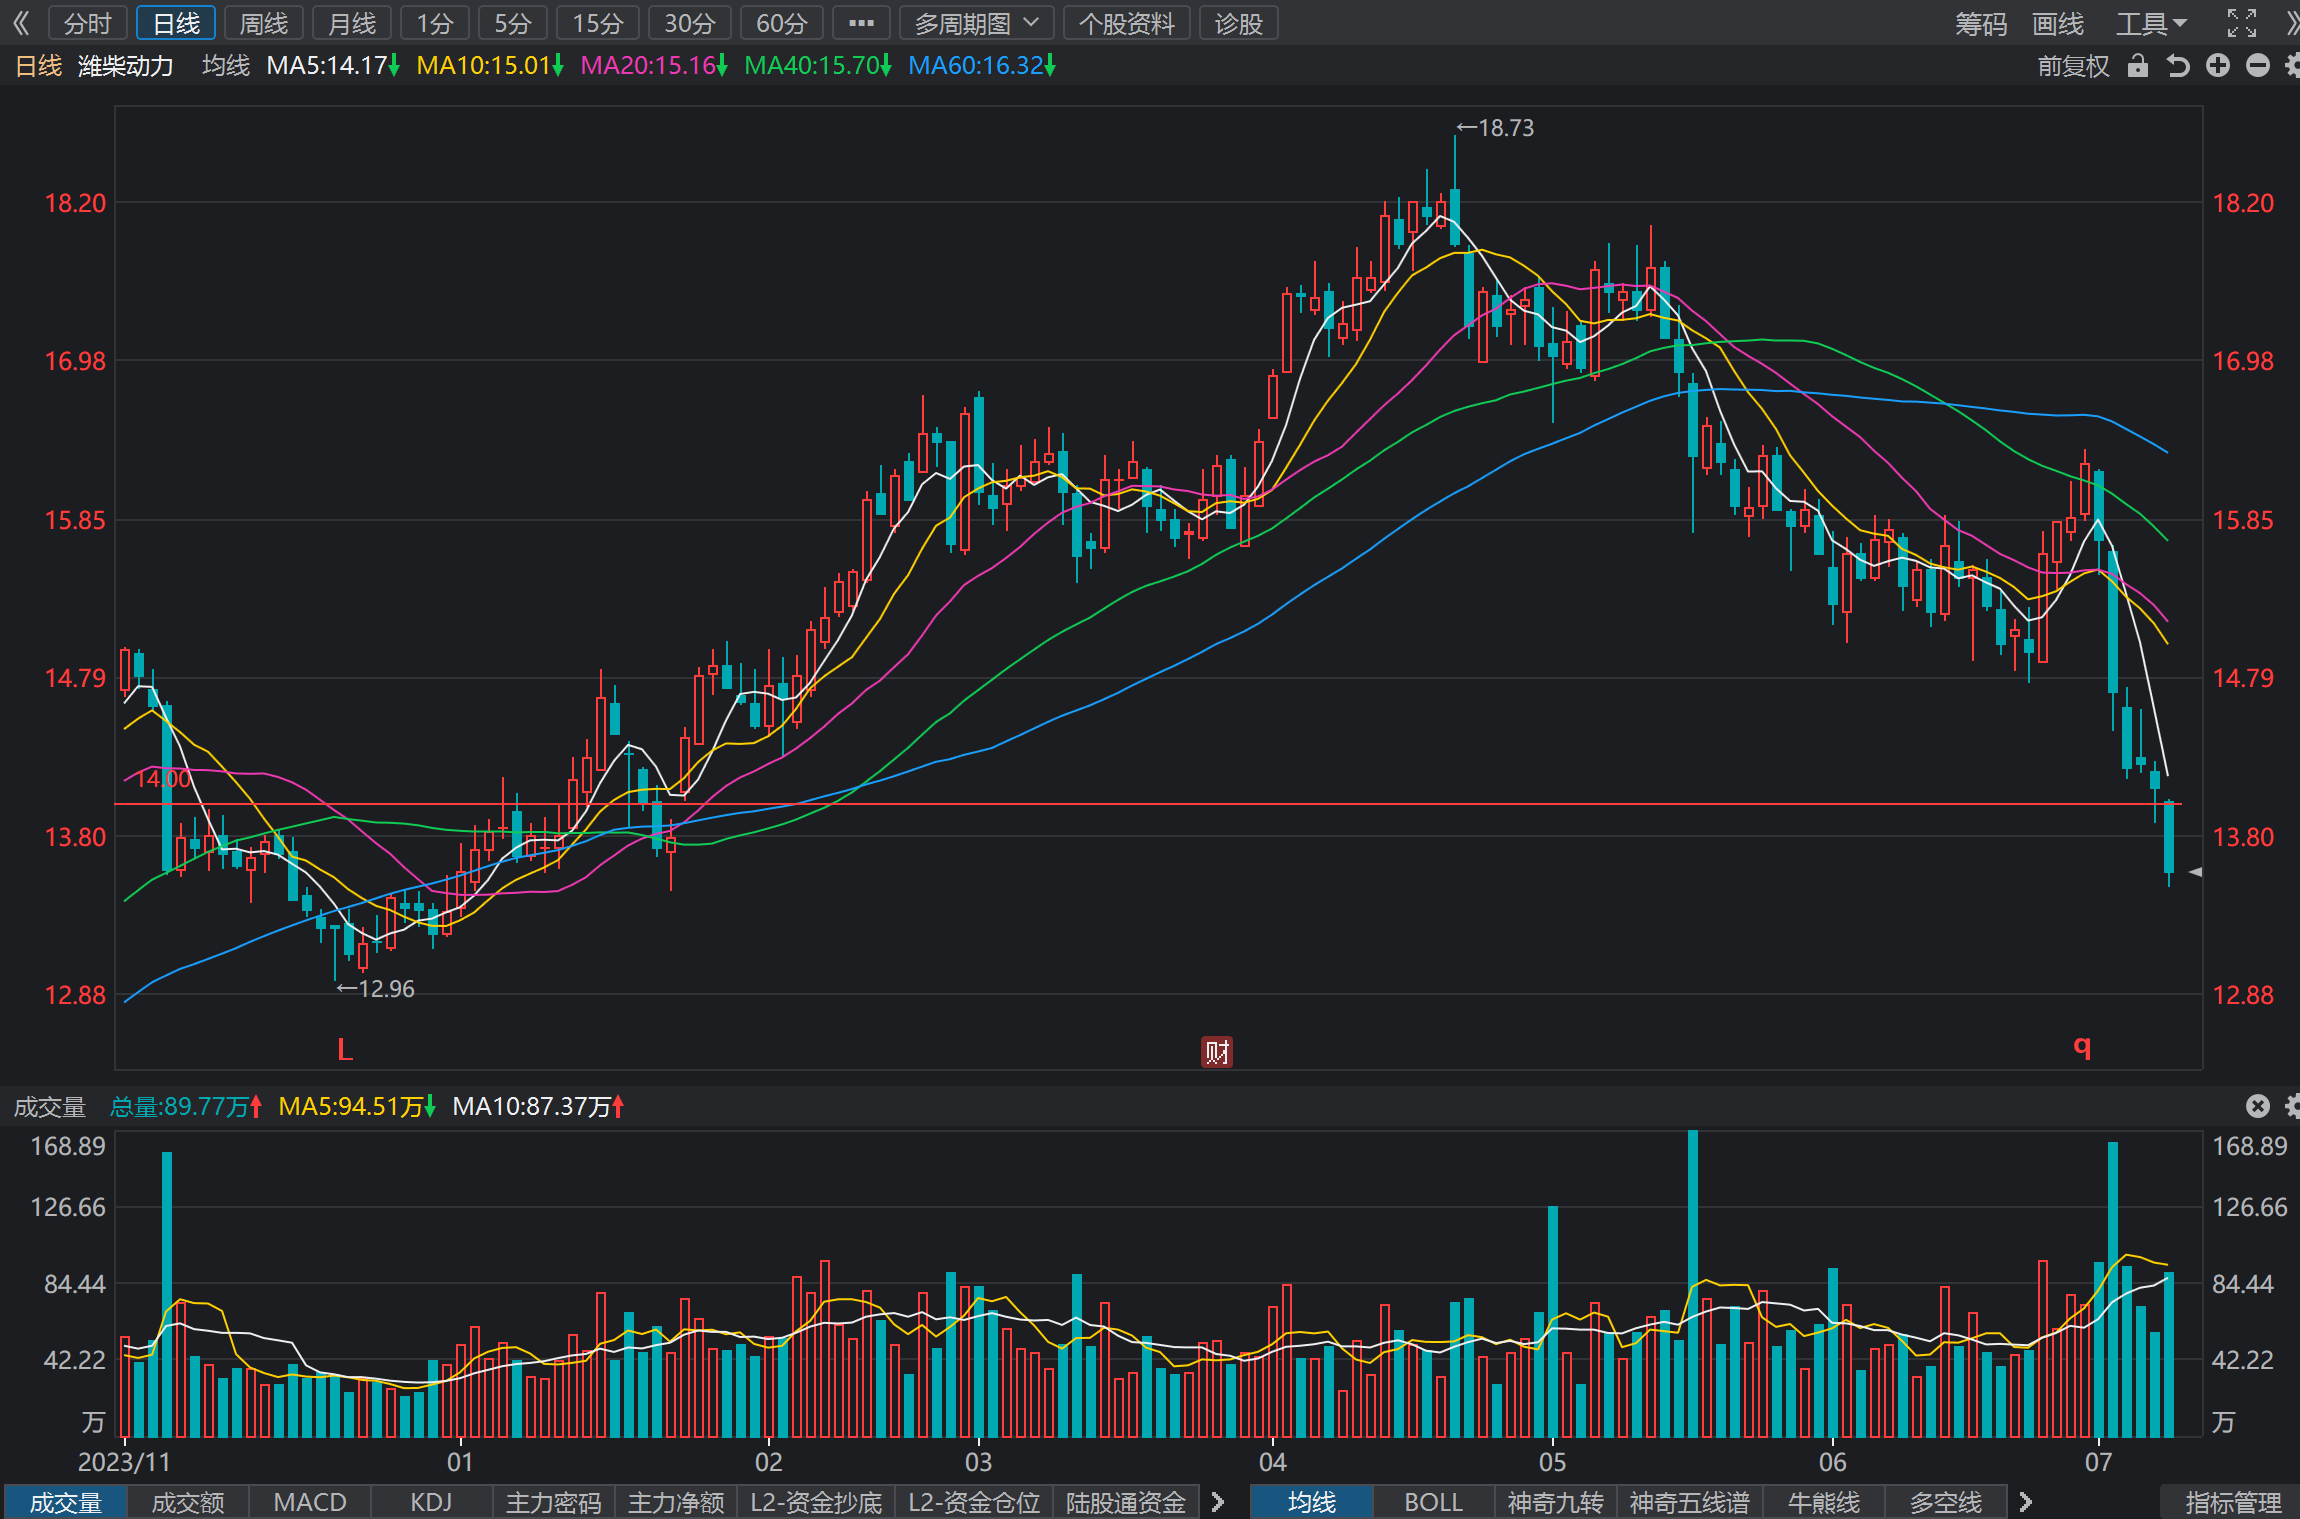Open the 工具 tools dropdown

(x=2151, y=23)
